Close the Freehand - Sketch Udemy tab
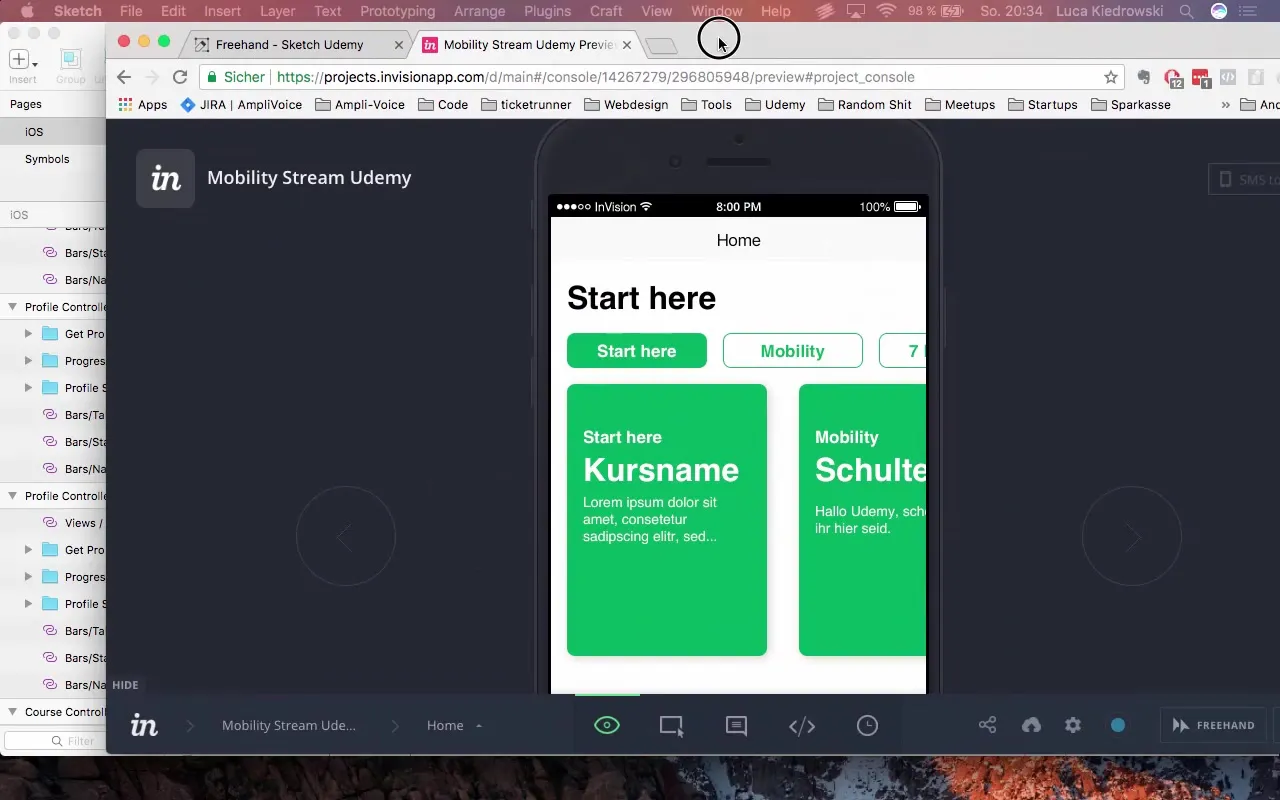The image size is (1280, 800). point(399,45)
